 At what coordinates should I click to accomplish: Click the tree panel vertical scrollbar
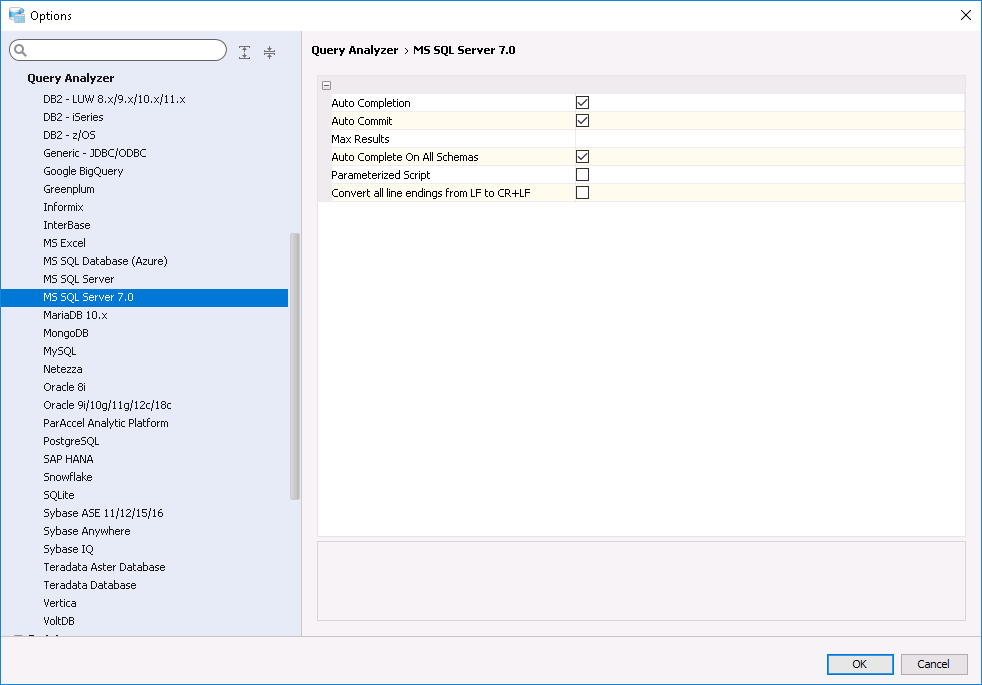point(294,366)
